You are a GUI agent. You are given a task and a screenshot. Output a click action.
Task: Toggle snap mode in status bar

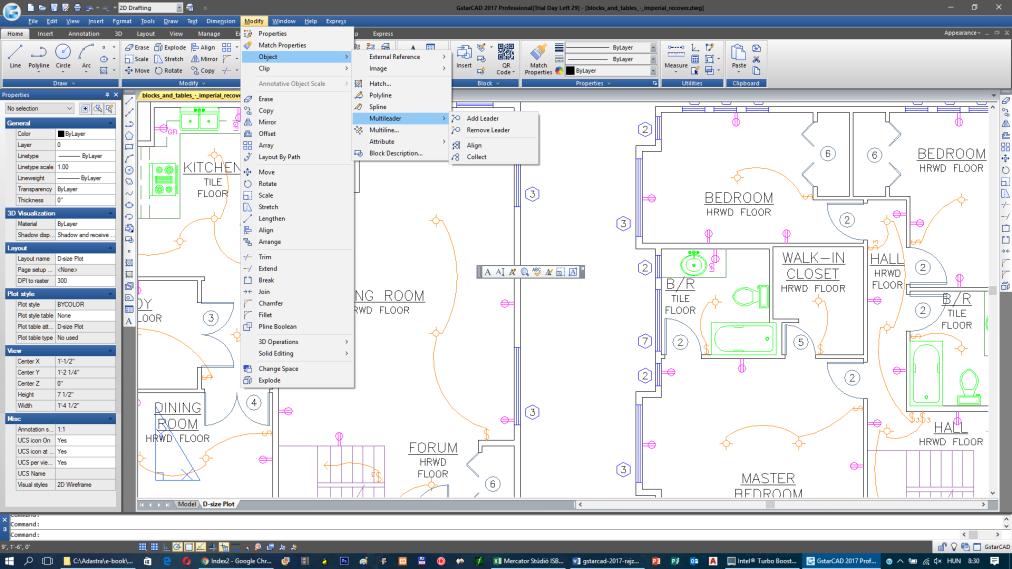[143, 546]
